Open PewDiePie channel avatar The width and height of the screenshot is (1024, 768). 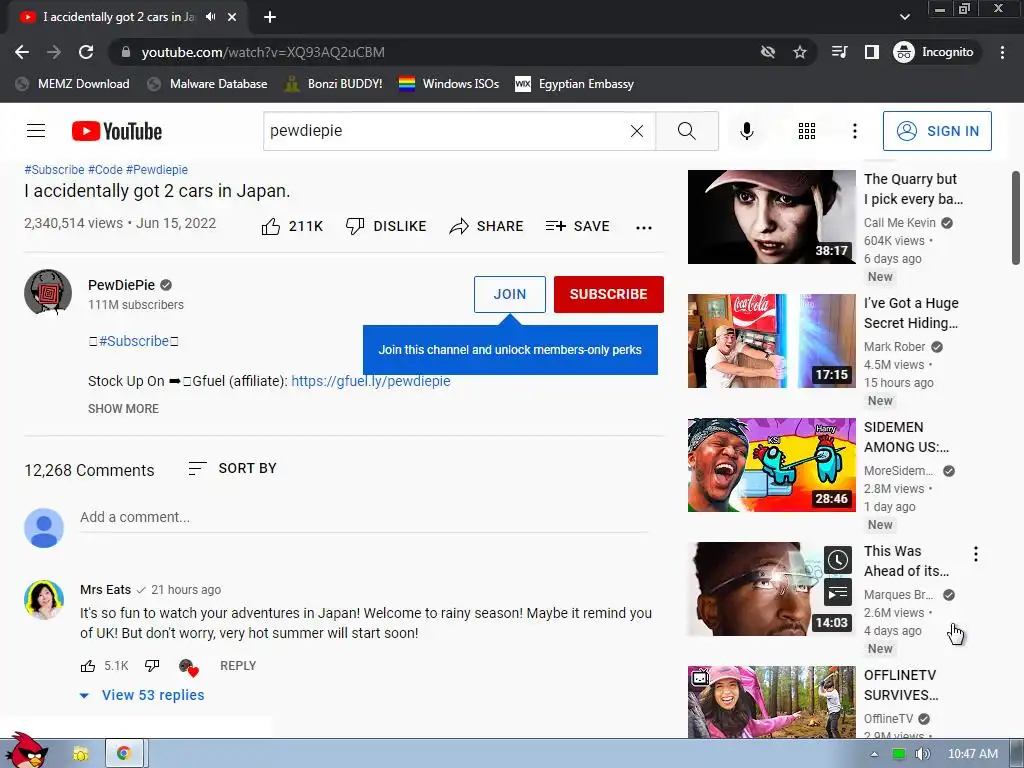pyautogui.click(x=48, y=292)
